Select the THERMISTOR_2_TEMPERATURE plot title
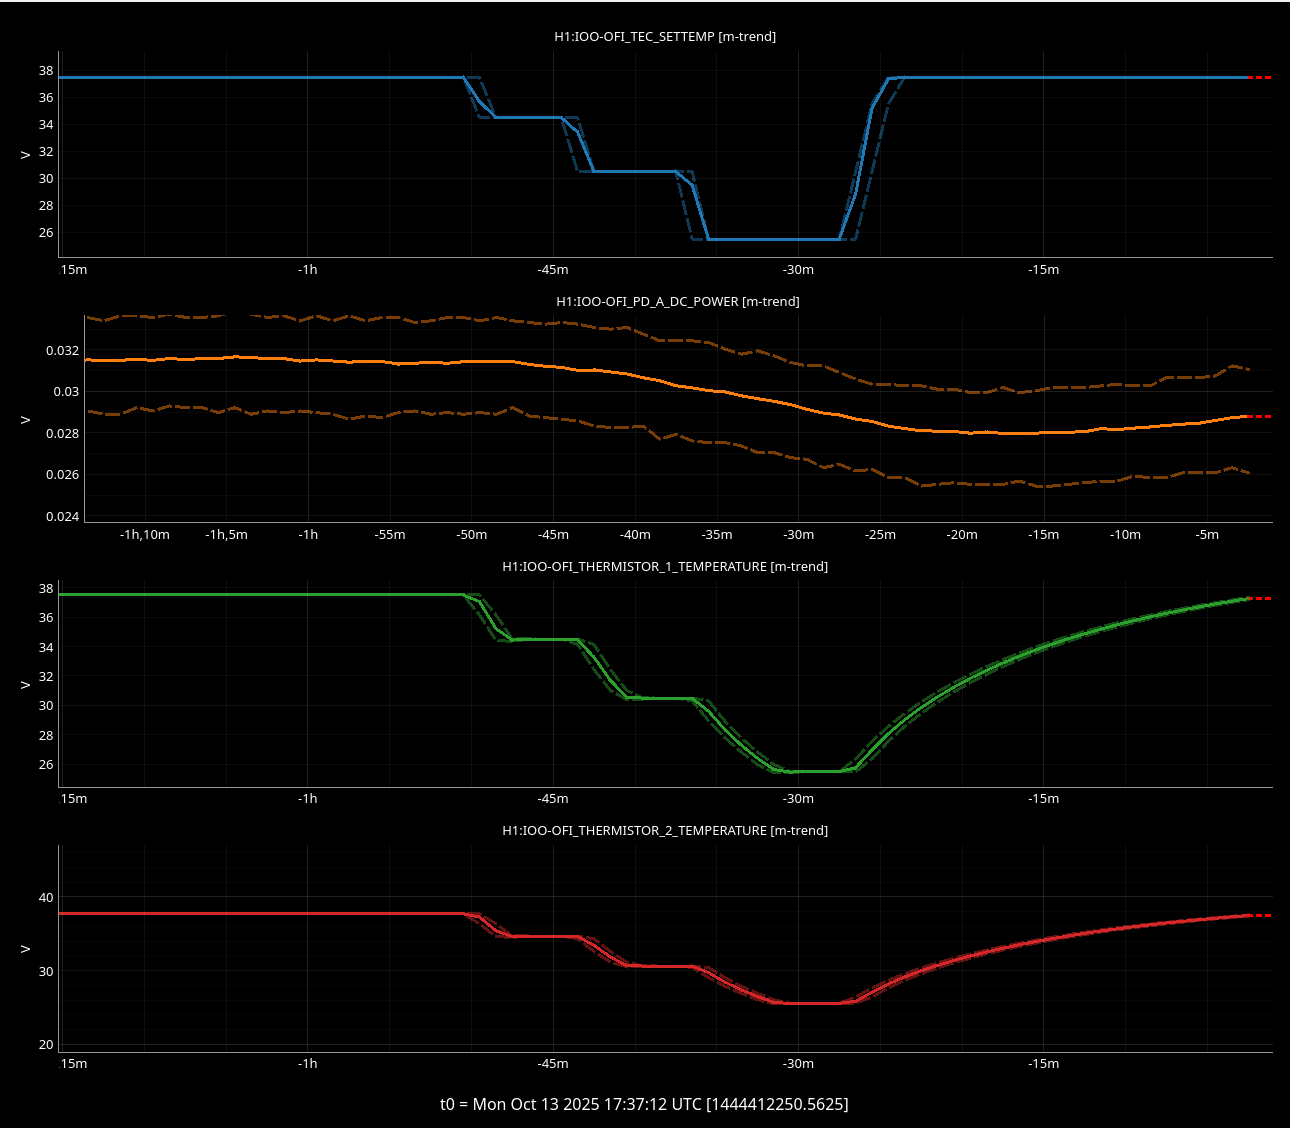 (665, 831)
